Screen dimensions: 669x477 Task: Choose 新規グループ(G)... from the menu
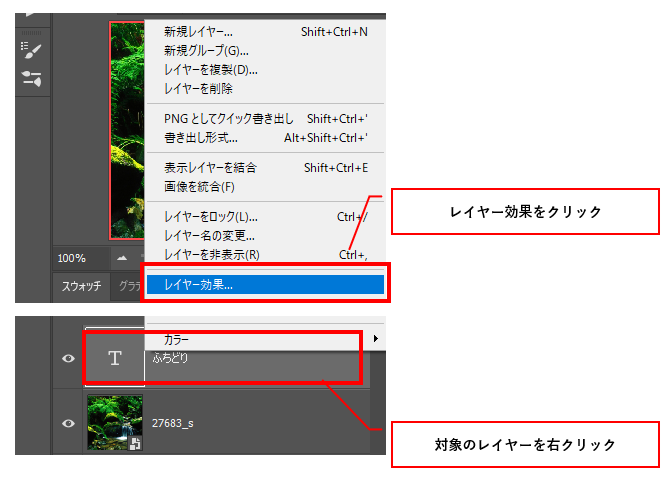[x=206, y=51]
